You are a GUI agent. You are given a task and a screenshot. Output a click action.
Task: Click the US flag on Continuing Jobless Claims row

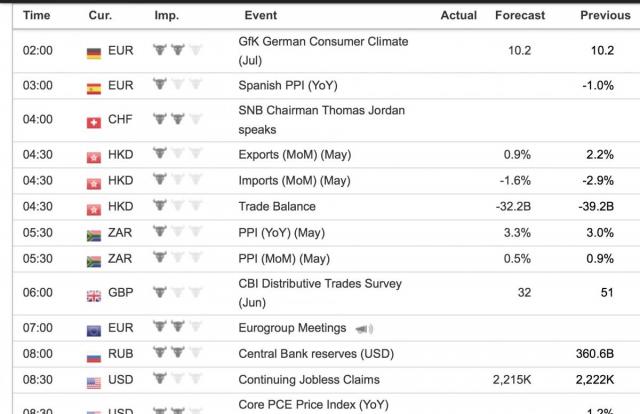[x=95, y=380]
